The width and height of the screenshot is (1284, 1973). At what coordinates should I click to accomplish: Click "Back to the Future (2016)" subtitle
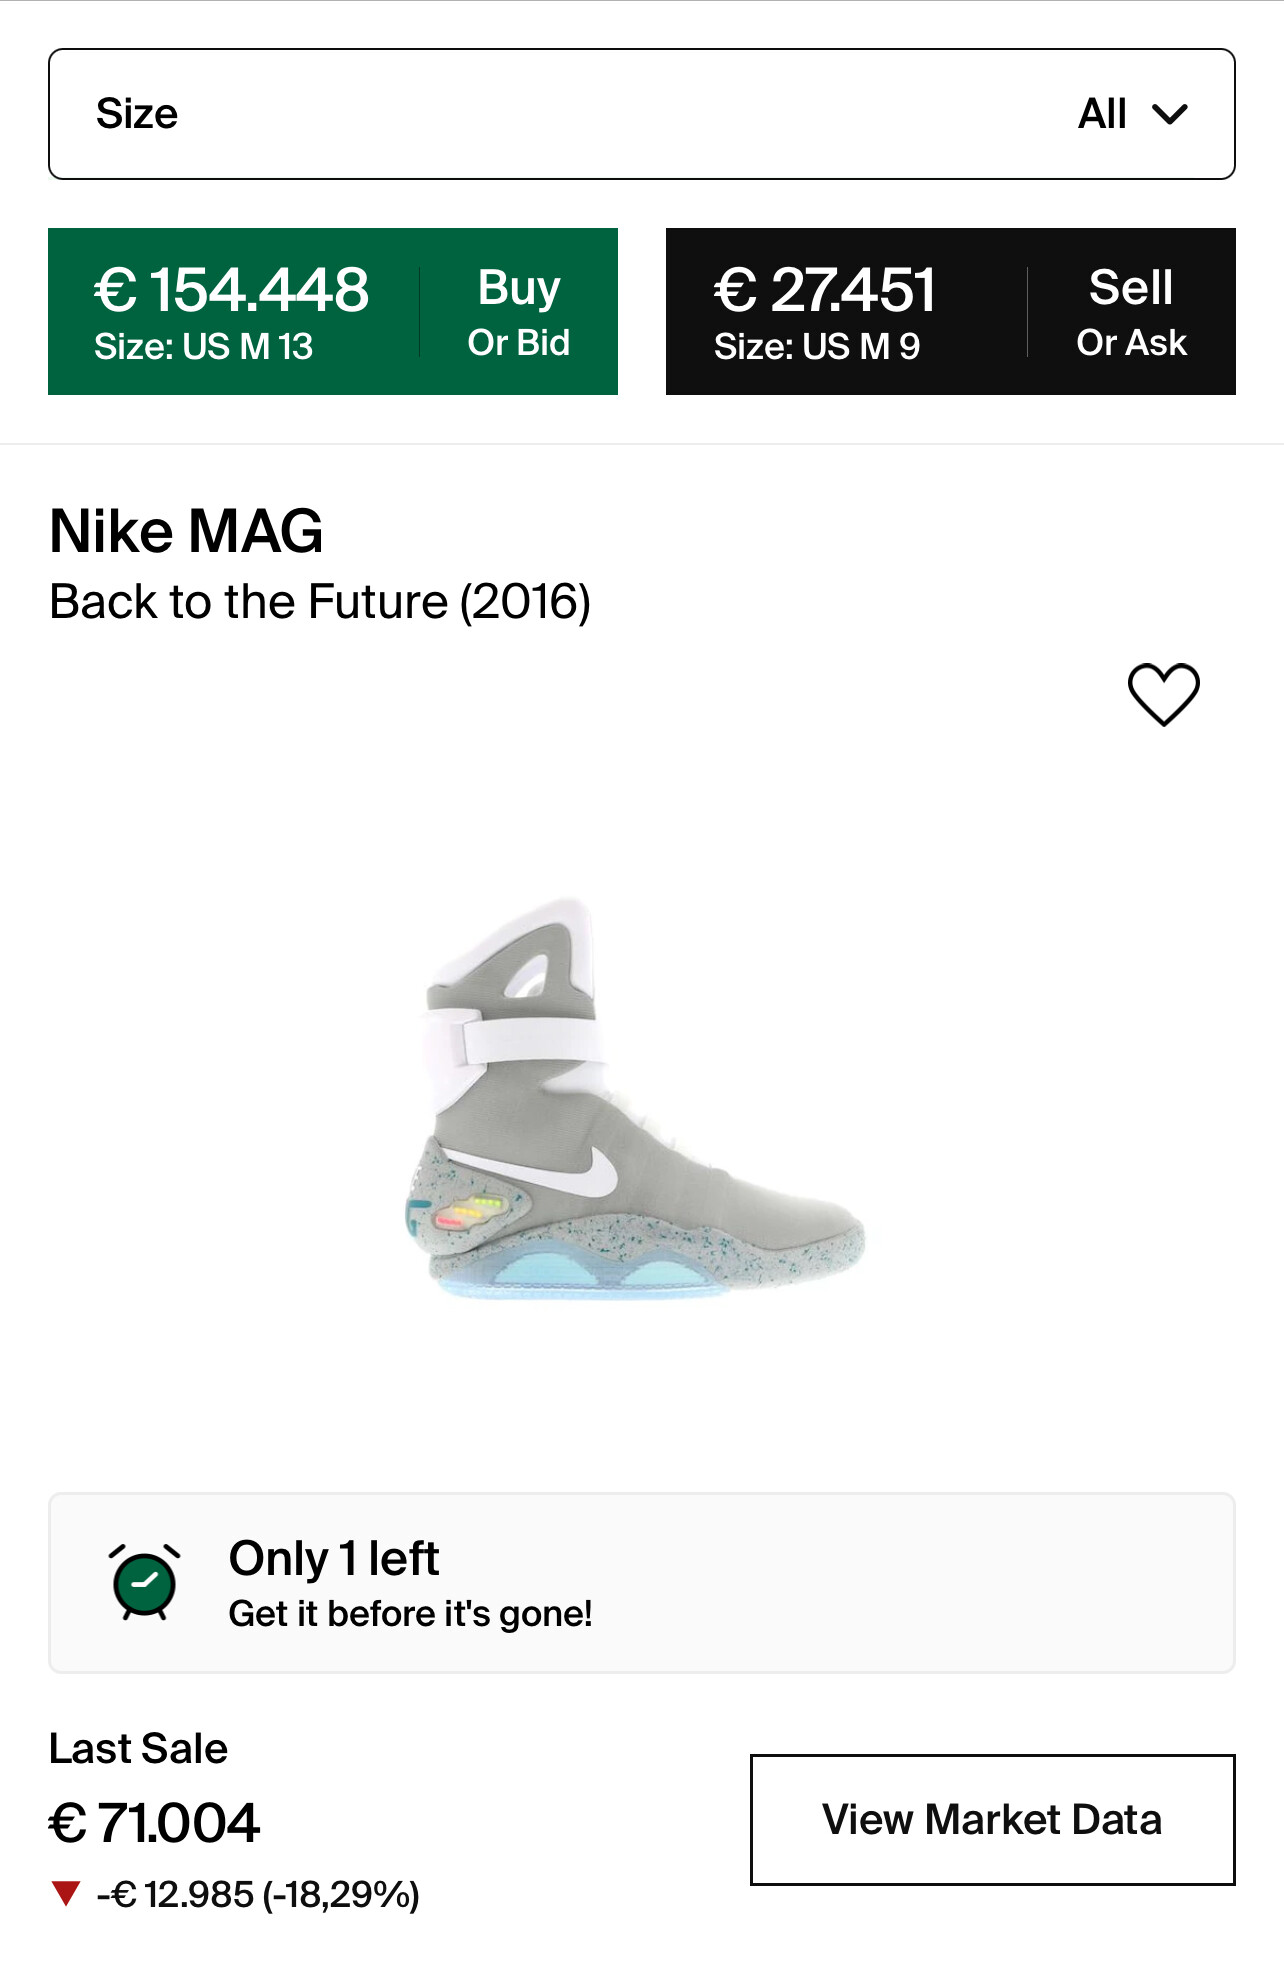[x=320, y=602]
